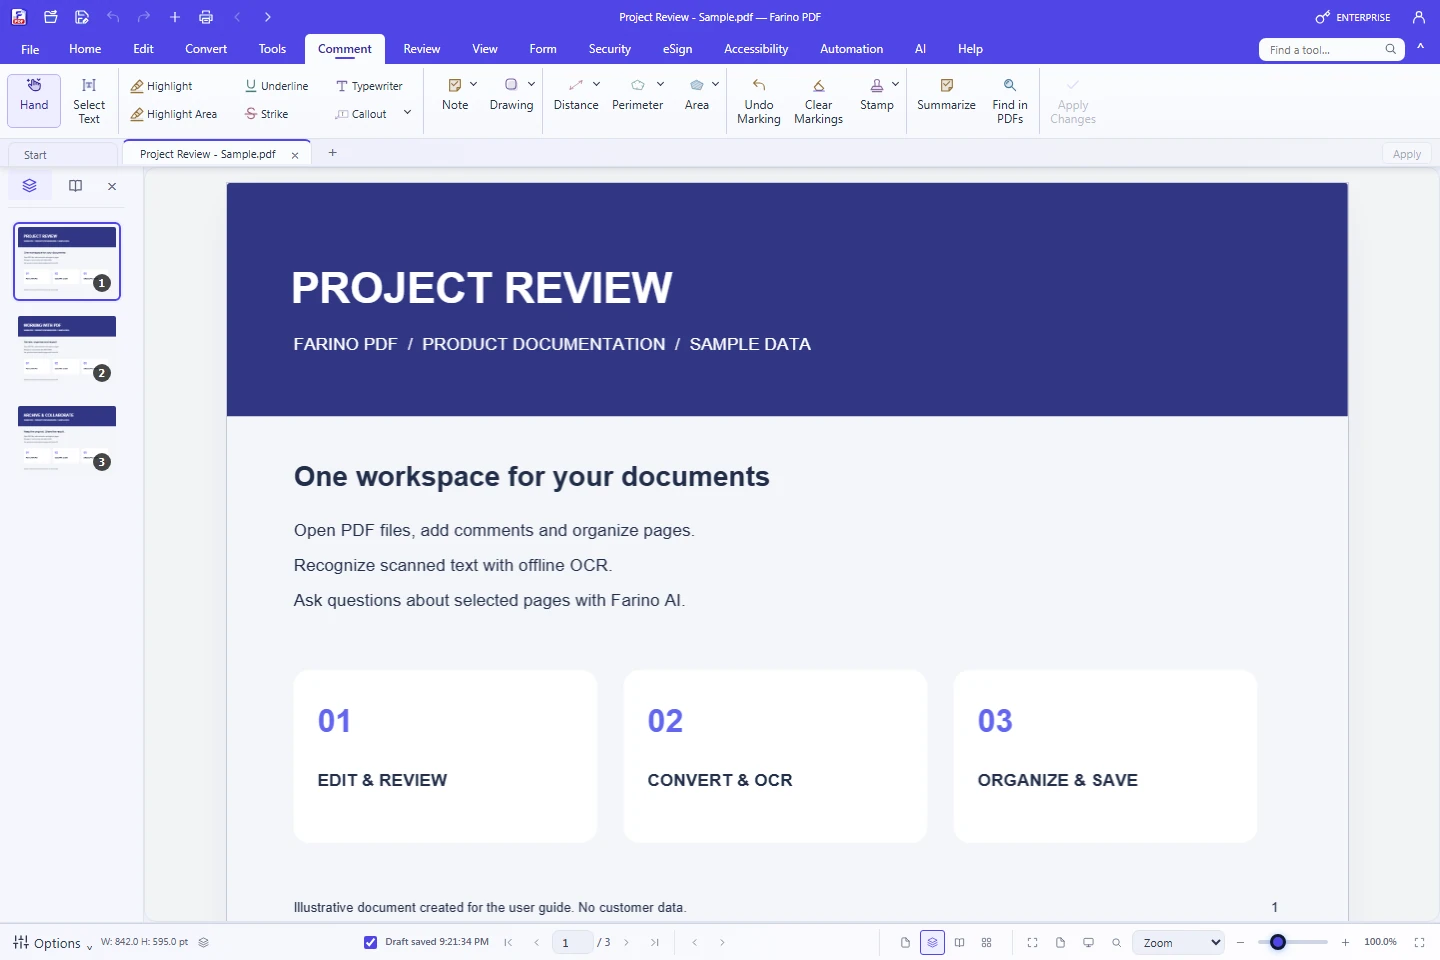This screenshot has width=1440, height=960.
Task: Select the page 2 thumbnail
Action: (67, 351)
